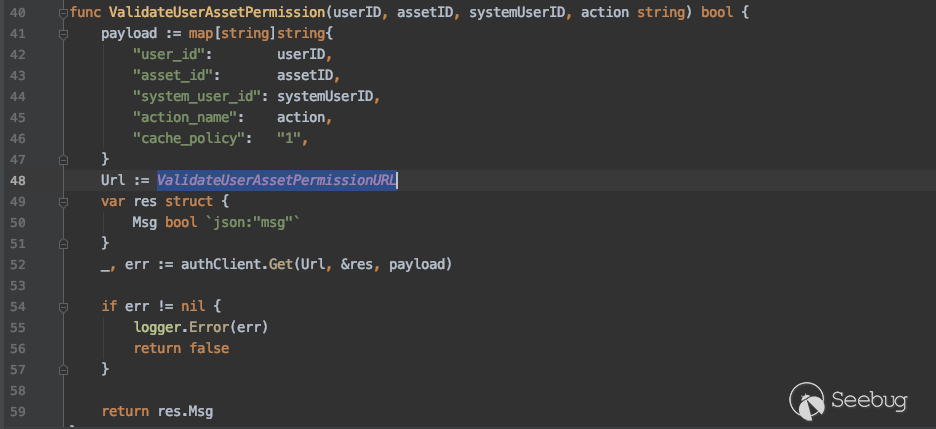Click the func keyword on line 40

coord(84,13)
